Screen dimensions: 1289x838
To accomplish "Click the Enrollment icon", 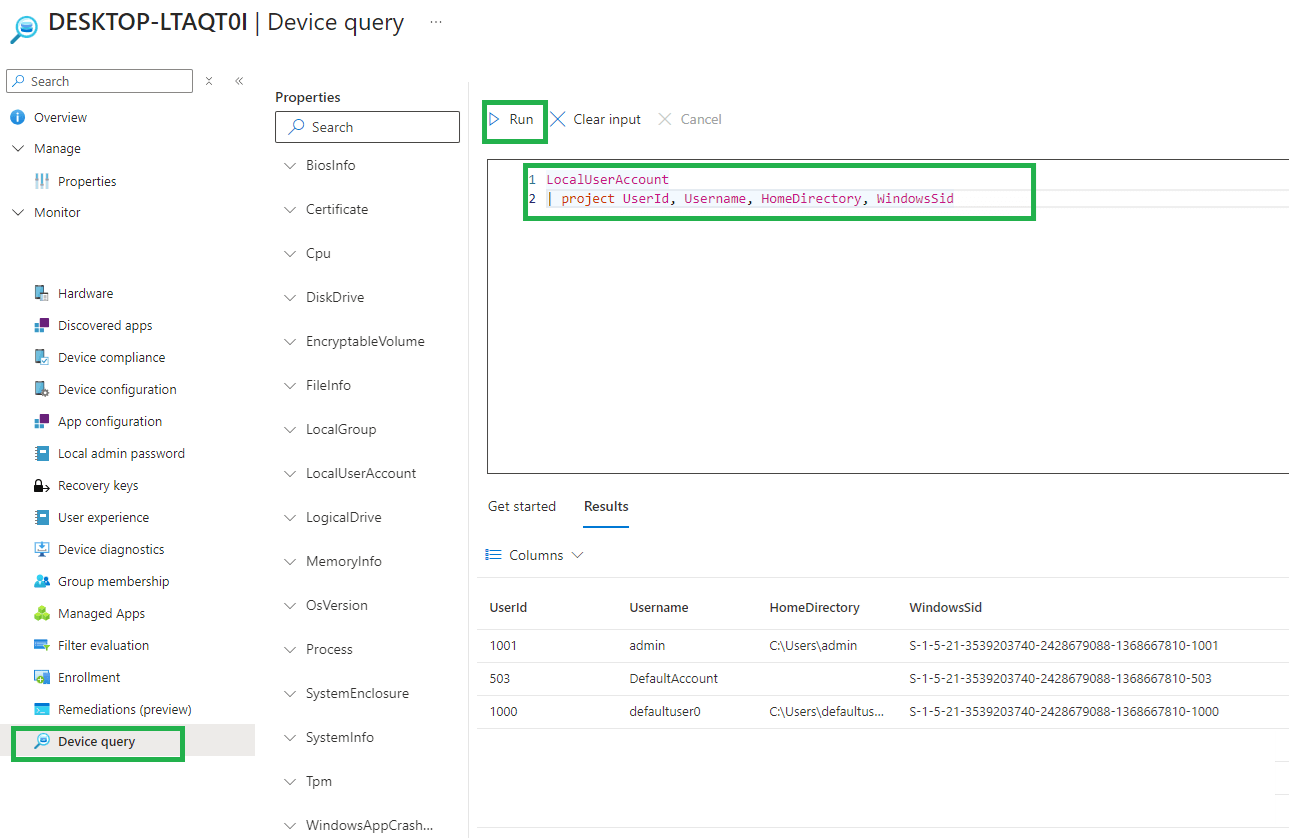I will [41, 677].
